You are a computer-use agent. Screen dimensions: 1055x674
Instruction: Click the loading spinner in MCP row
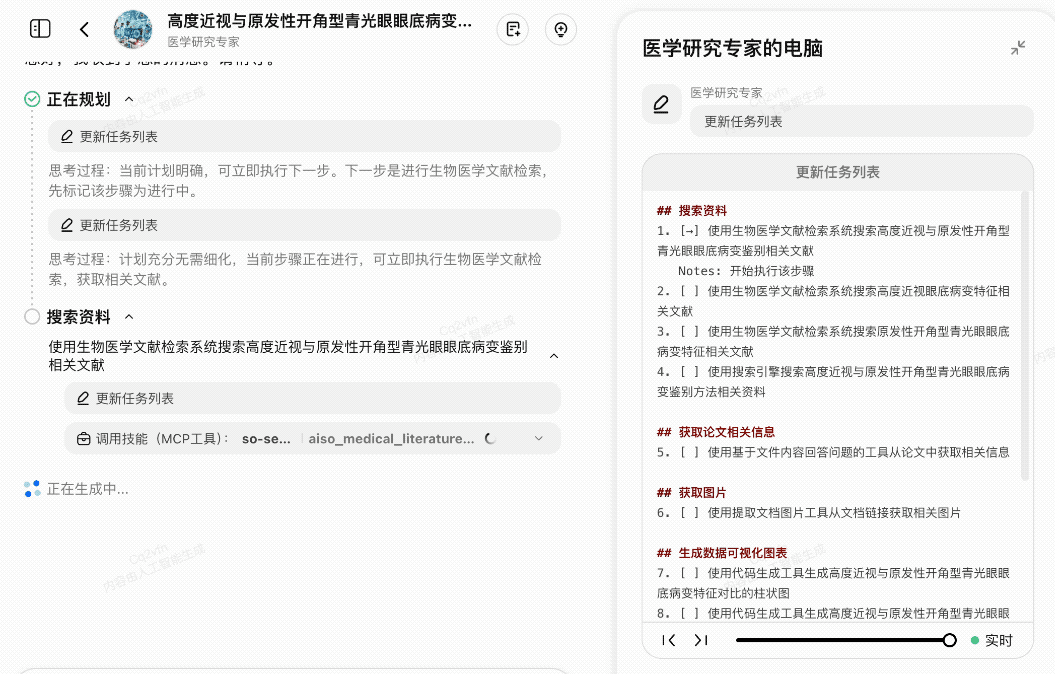[490, 439]
